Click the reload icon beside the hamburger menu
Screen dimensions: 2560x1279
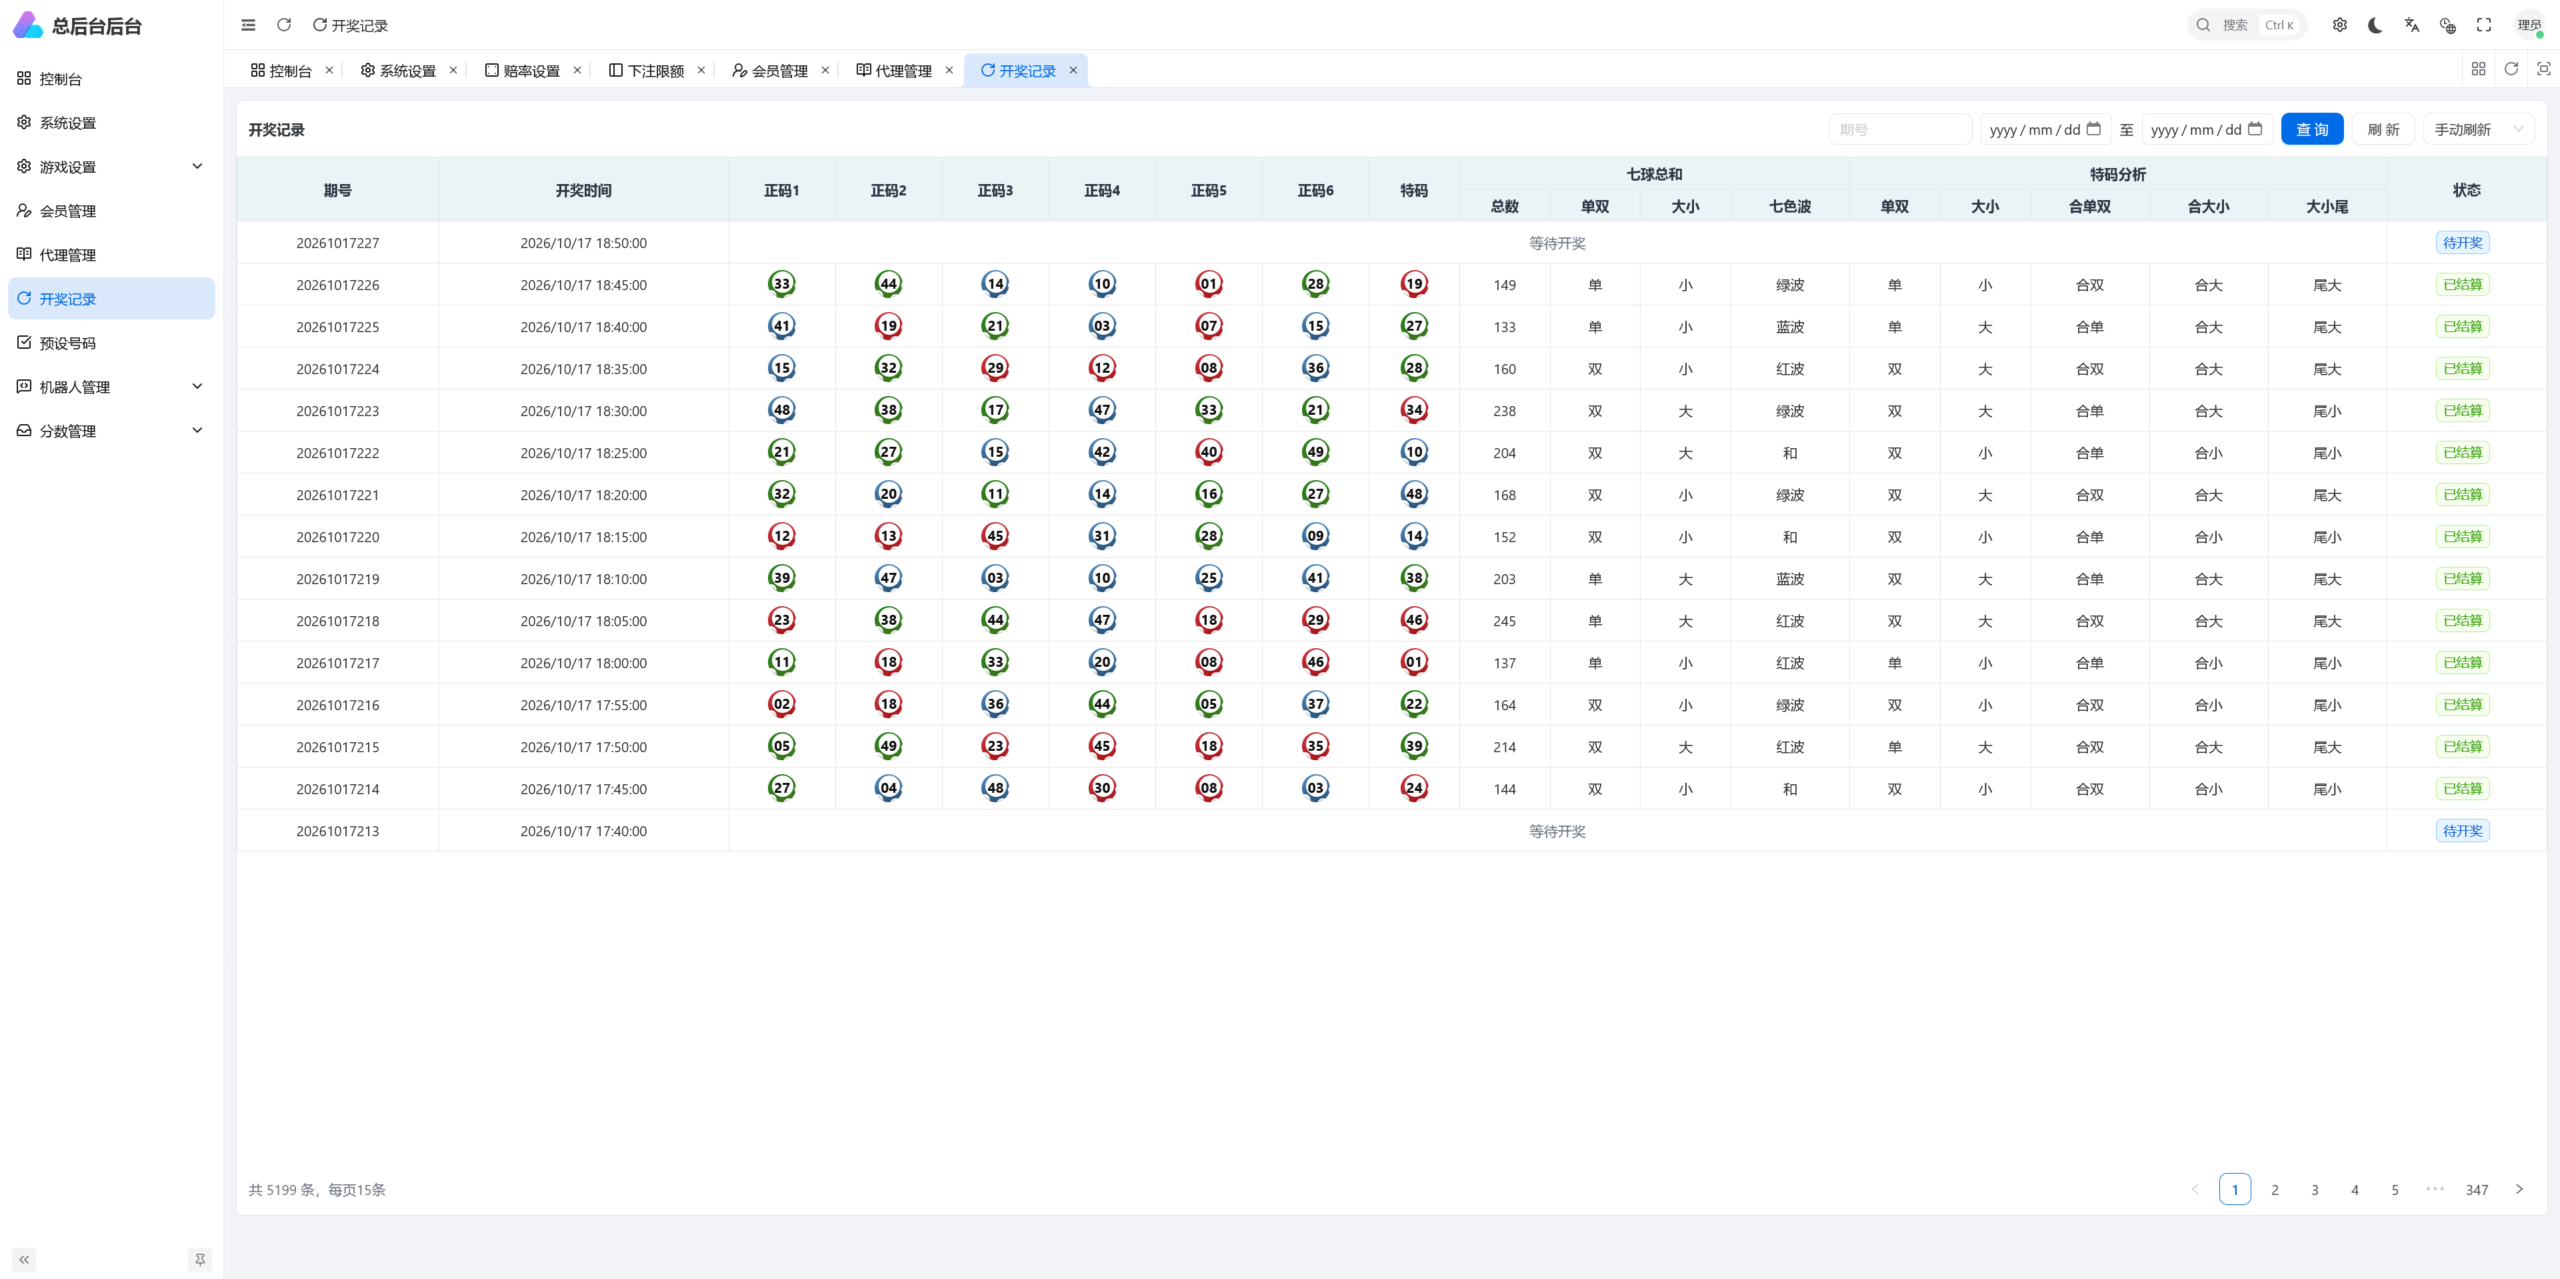click(284, 25)
